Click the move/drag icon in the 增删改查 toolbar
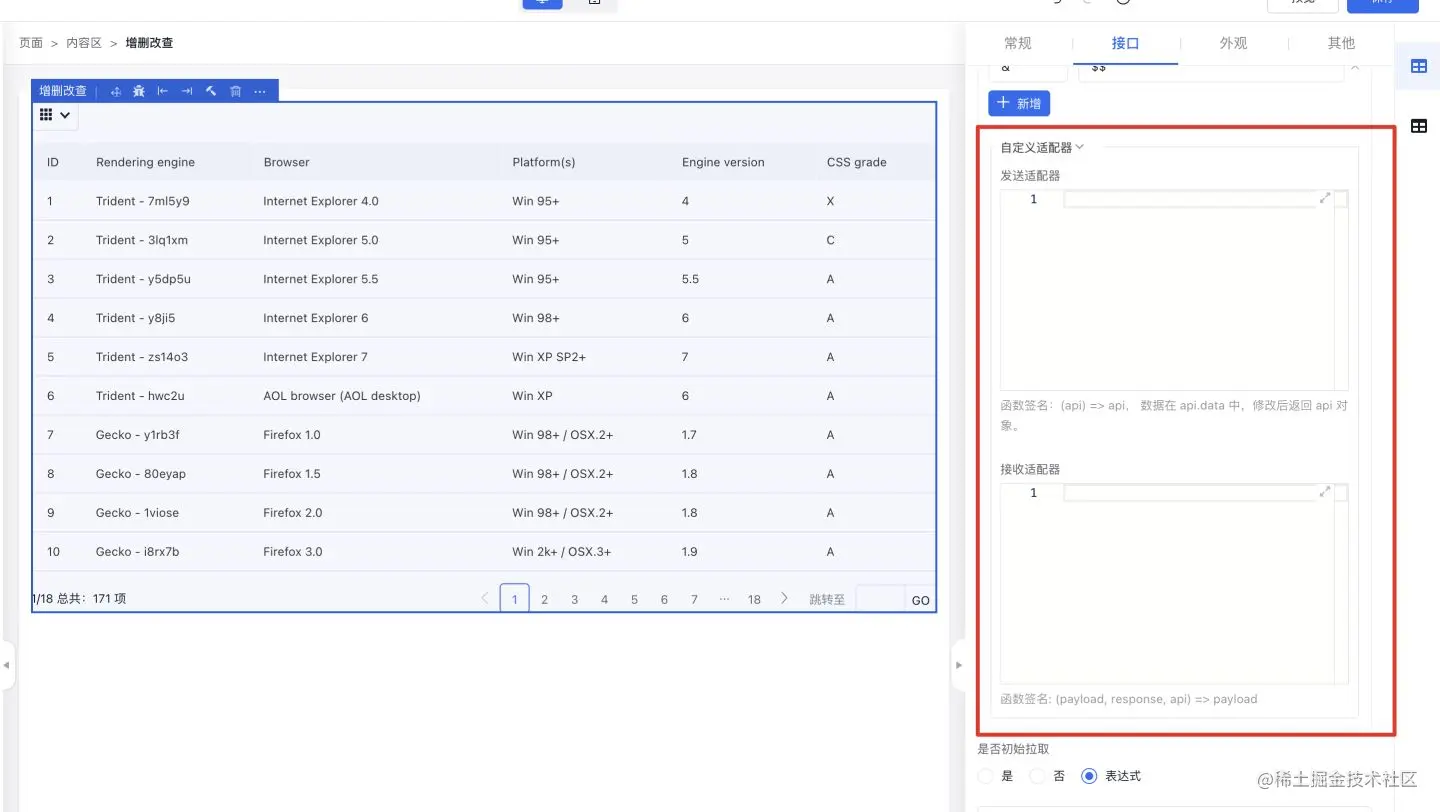 point(116,91)
